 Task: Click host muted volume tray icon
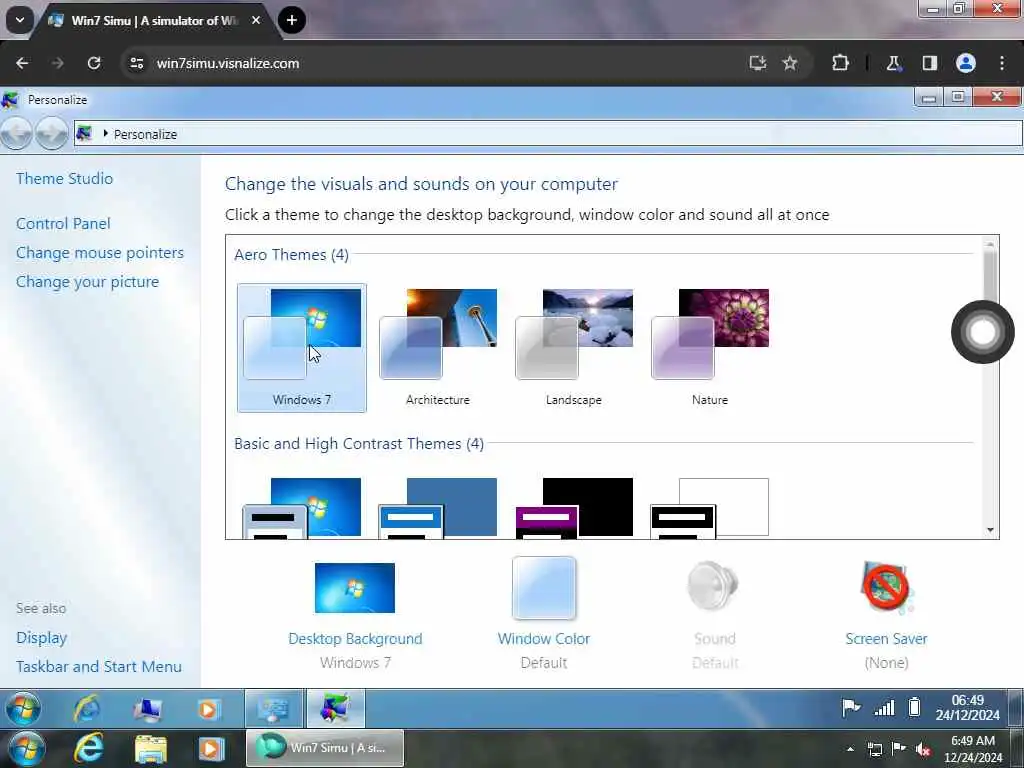923,749
